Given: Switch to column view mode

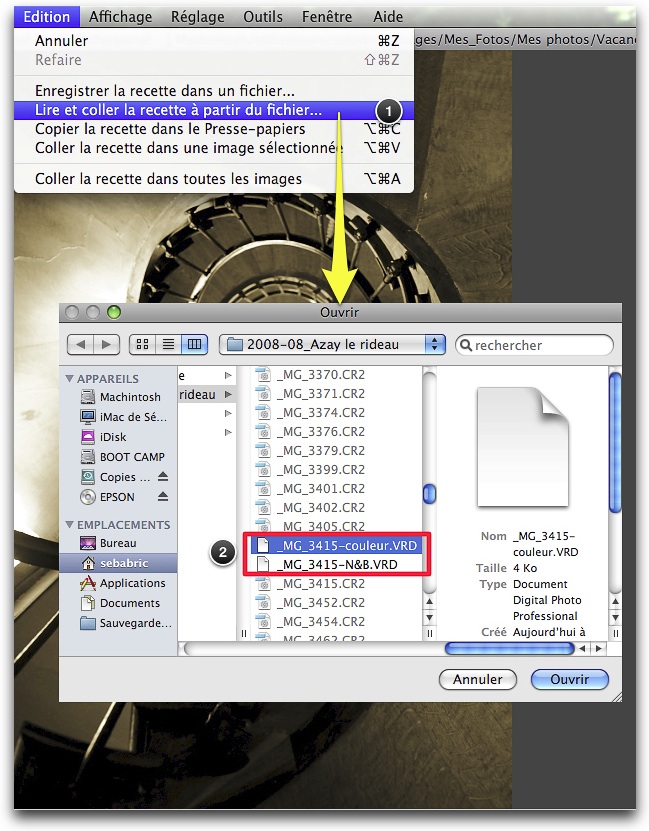Looking at the screenshot, I should point(194,344).
